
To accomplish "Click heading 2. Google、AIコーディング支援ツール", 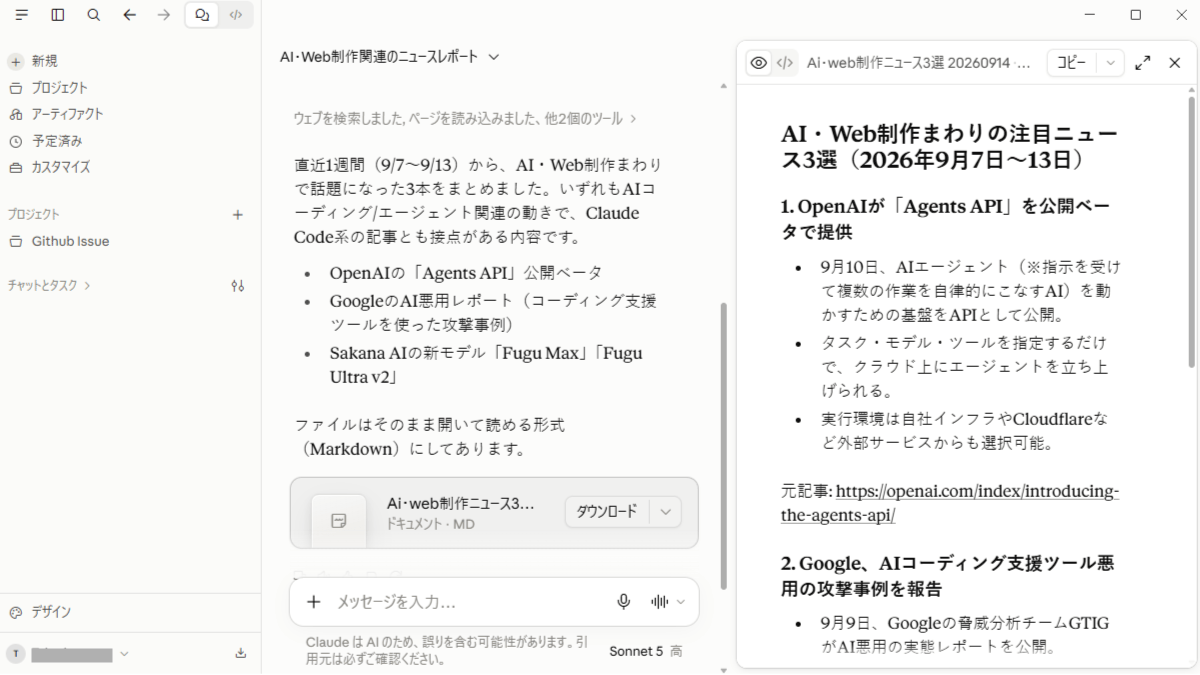I will click(947, 576).
